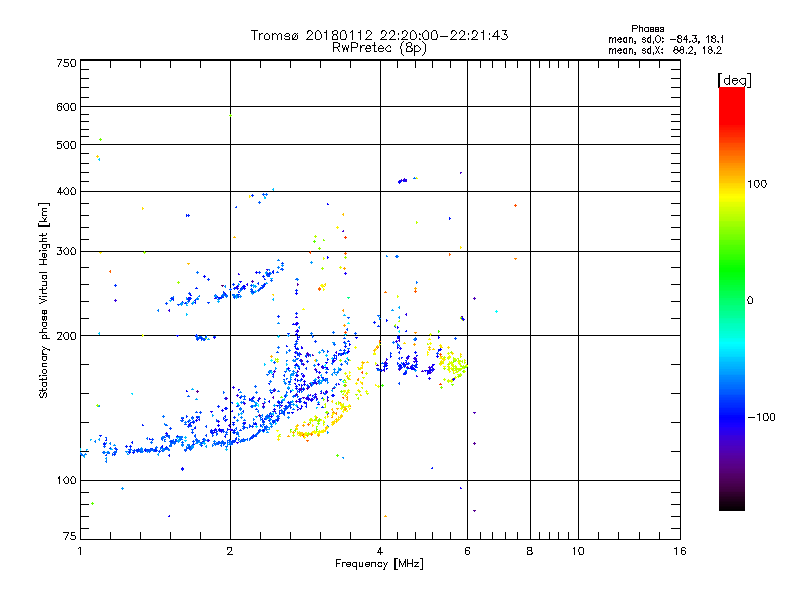Click the y-axis tick label '500'
This screenshot has width=800, height=600.
point(66,145)
